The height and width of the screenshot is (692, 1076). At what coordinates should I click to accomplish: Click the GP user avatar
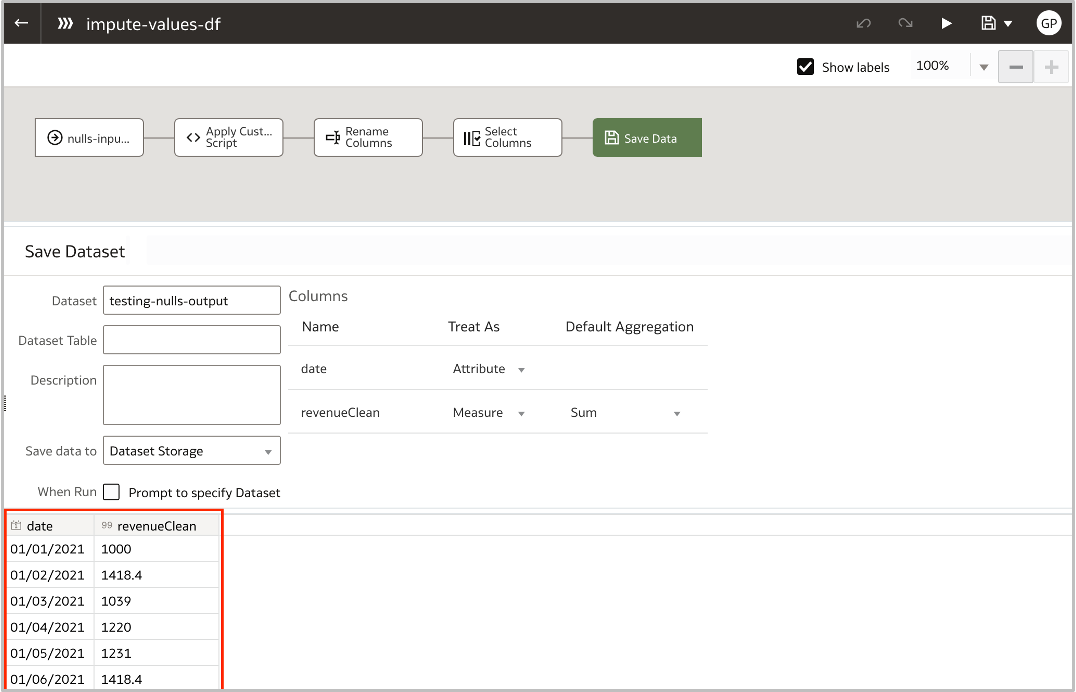click(1048, 22)
